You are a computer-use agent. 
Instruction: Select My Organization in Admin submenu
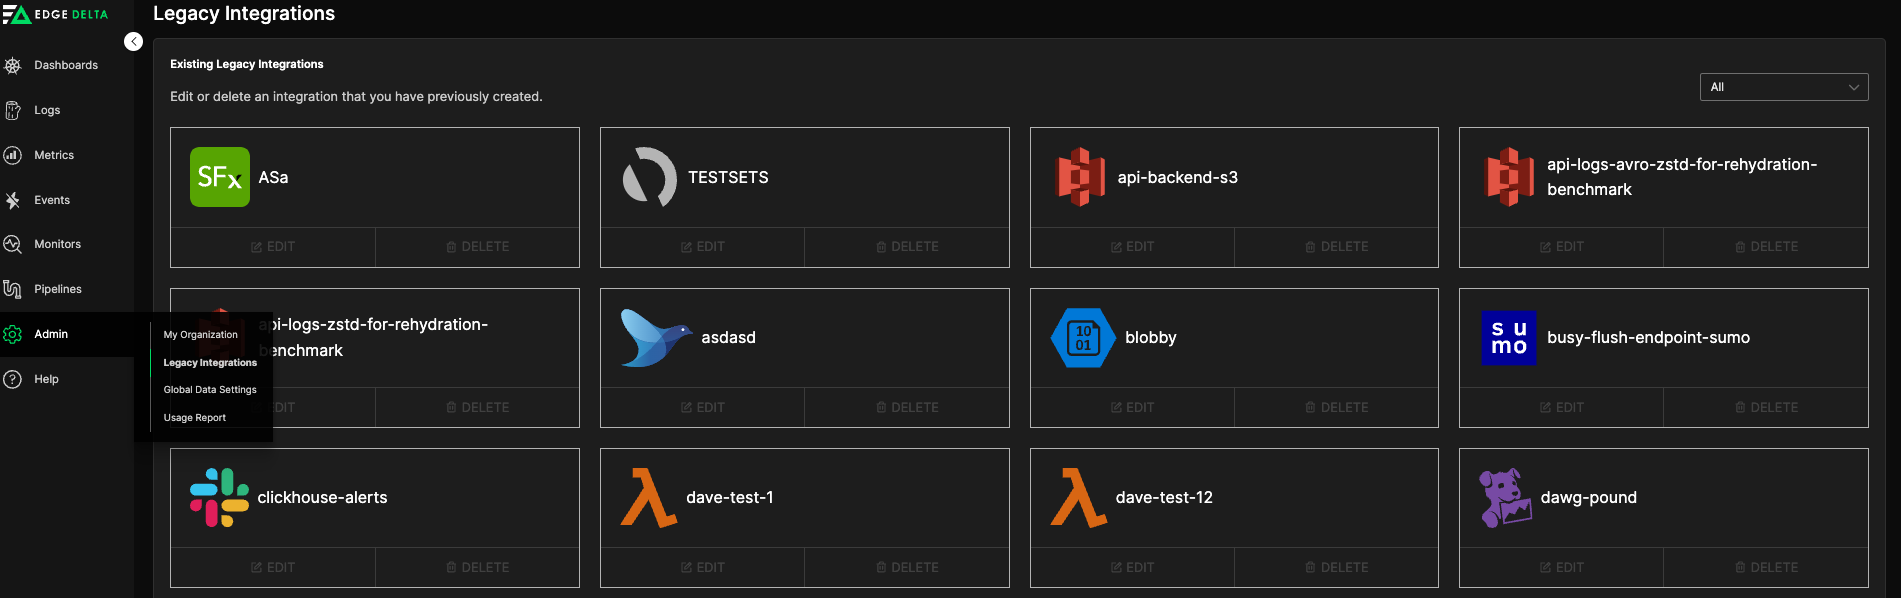pos(201,335)
